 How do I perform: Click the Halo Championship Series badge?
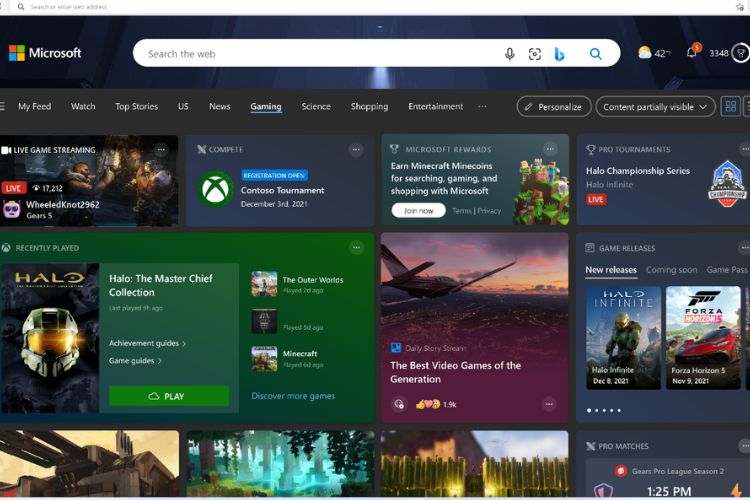[x=727, y=184]
